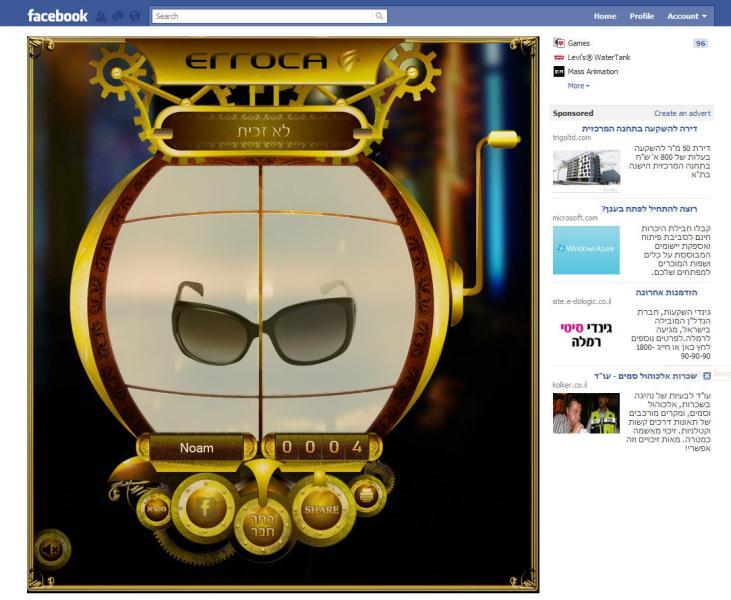The image size is (731, 600).
Task: Click the golden print button
Action: coord(366,495)
